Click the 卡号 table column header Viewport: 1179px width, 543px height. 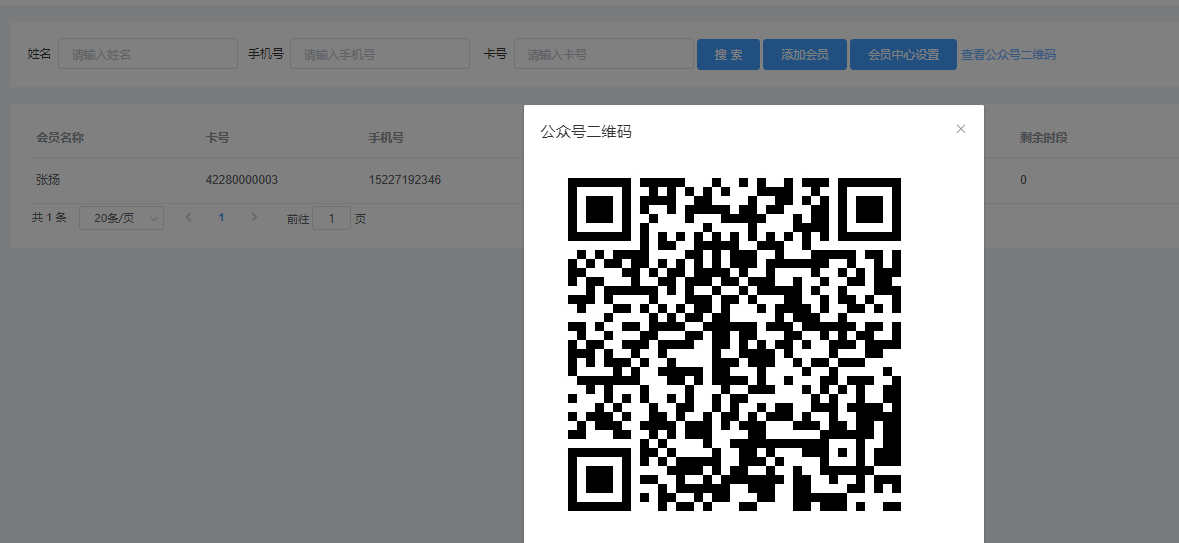click(x=217, y=137)
